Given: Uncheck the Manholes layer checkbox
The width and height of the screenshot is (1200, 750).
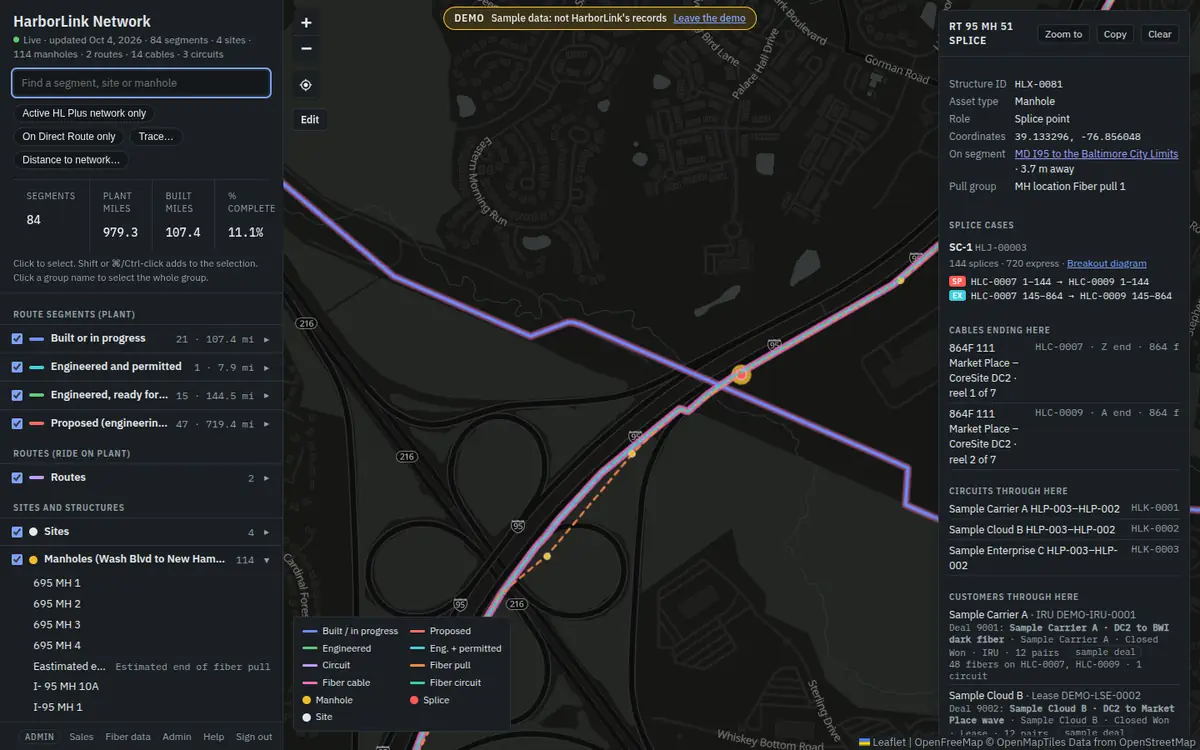Looking at the screenshot, I should 17,560.
